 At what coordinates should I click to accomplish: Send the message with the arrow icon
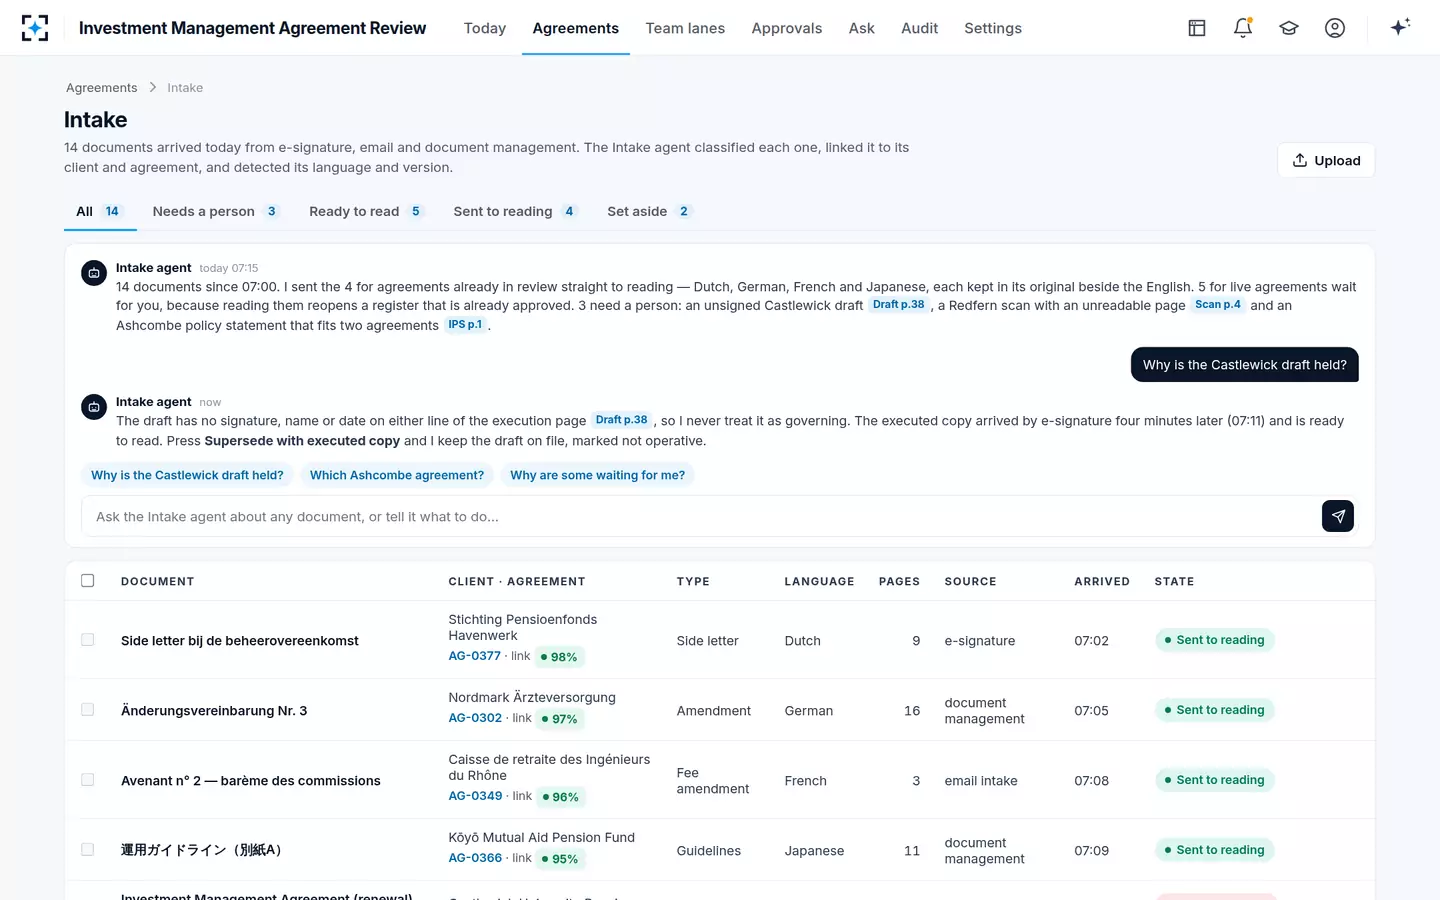pyautogui.click(x=1338, y=516)
